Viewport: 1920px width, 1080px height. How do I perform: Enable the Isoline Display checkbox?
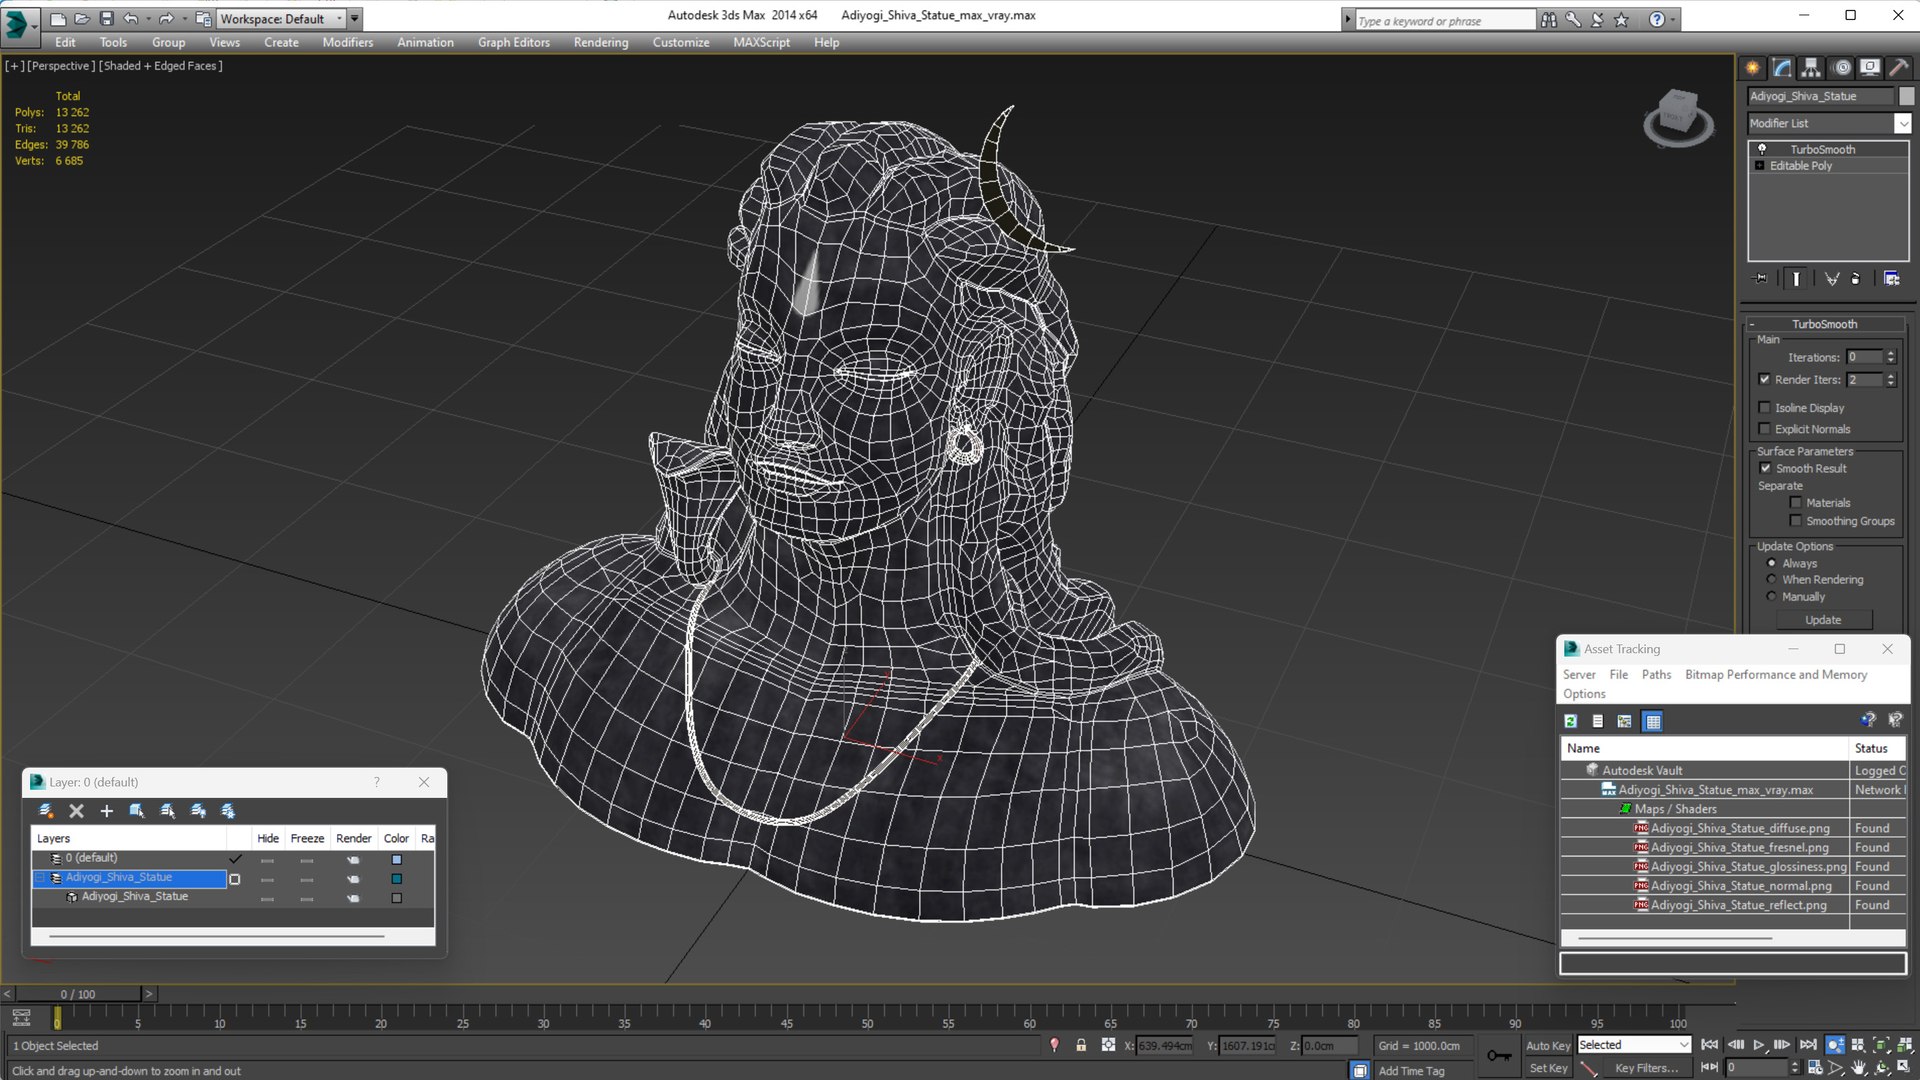1765,407
